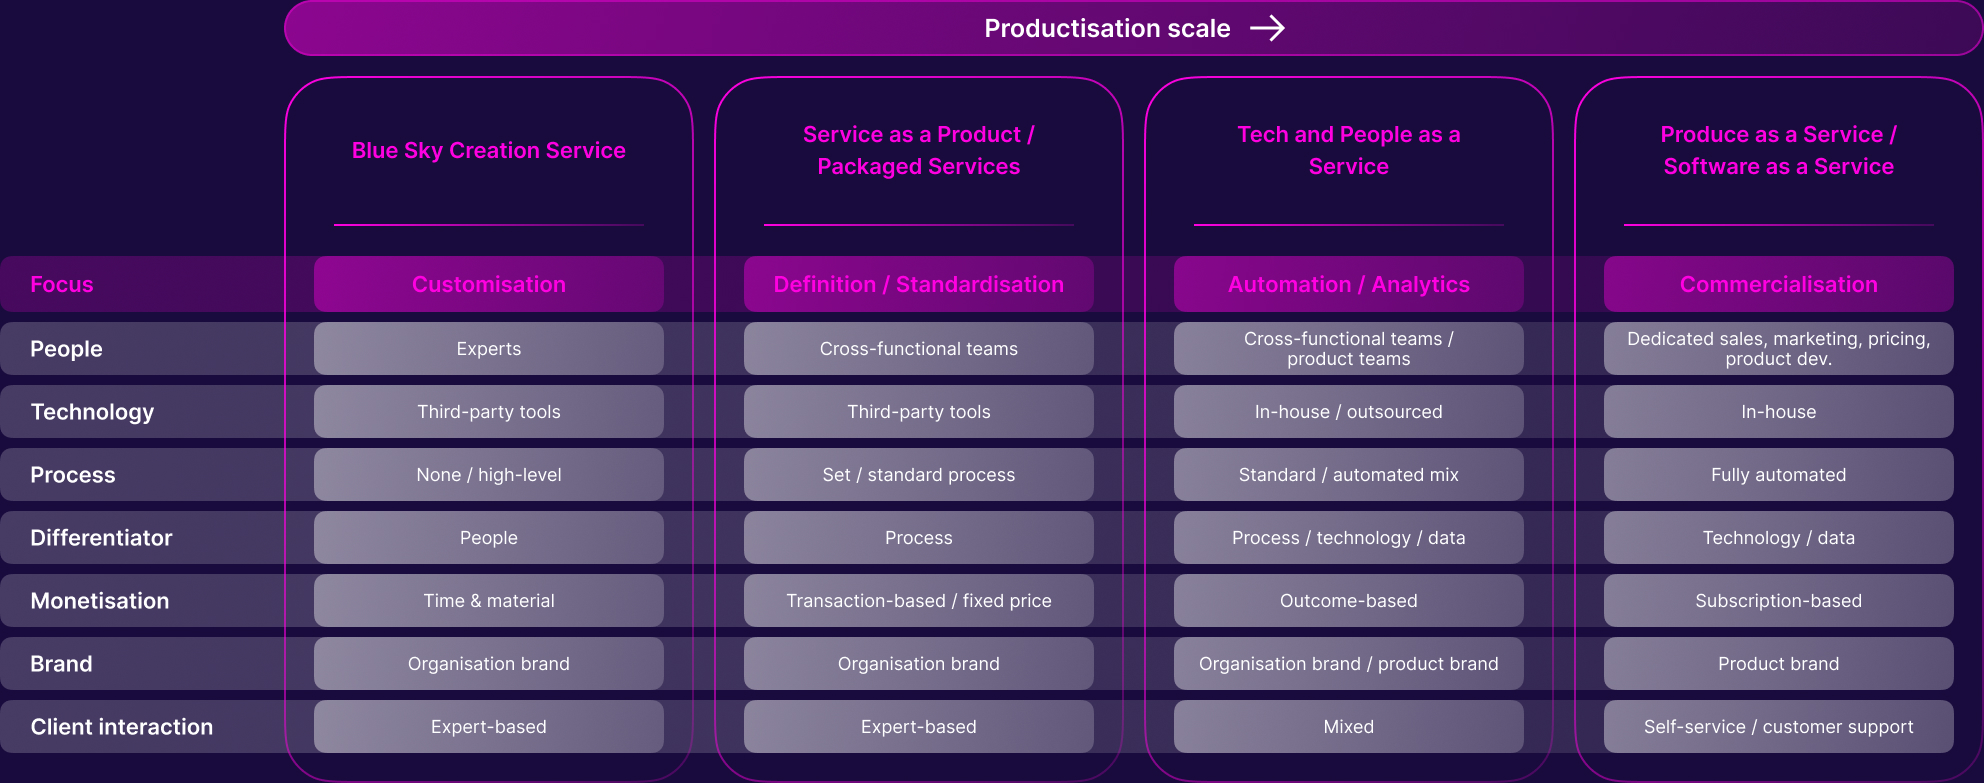Select the People row label

(x=66, y=349)
